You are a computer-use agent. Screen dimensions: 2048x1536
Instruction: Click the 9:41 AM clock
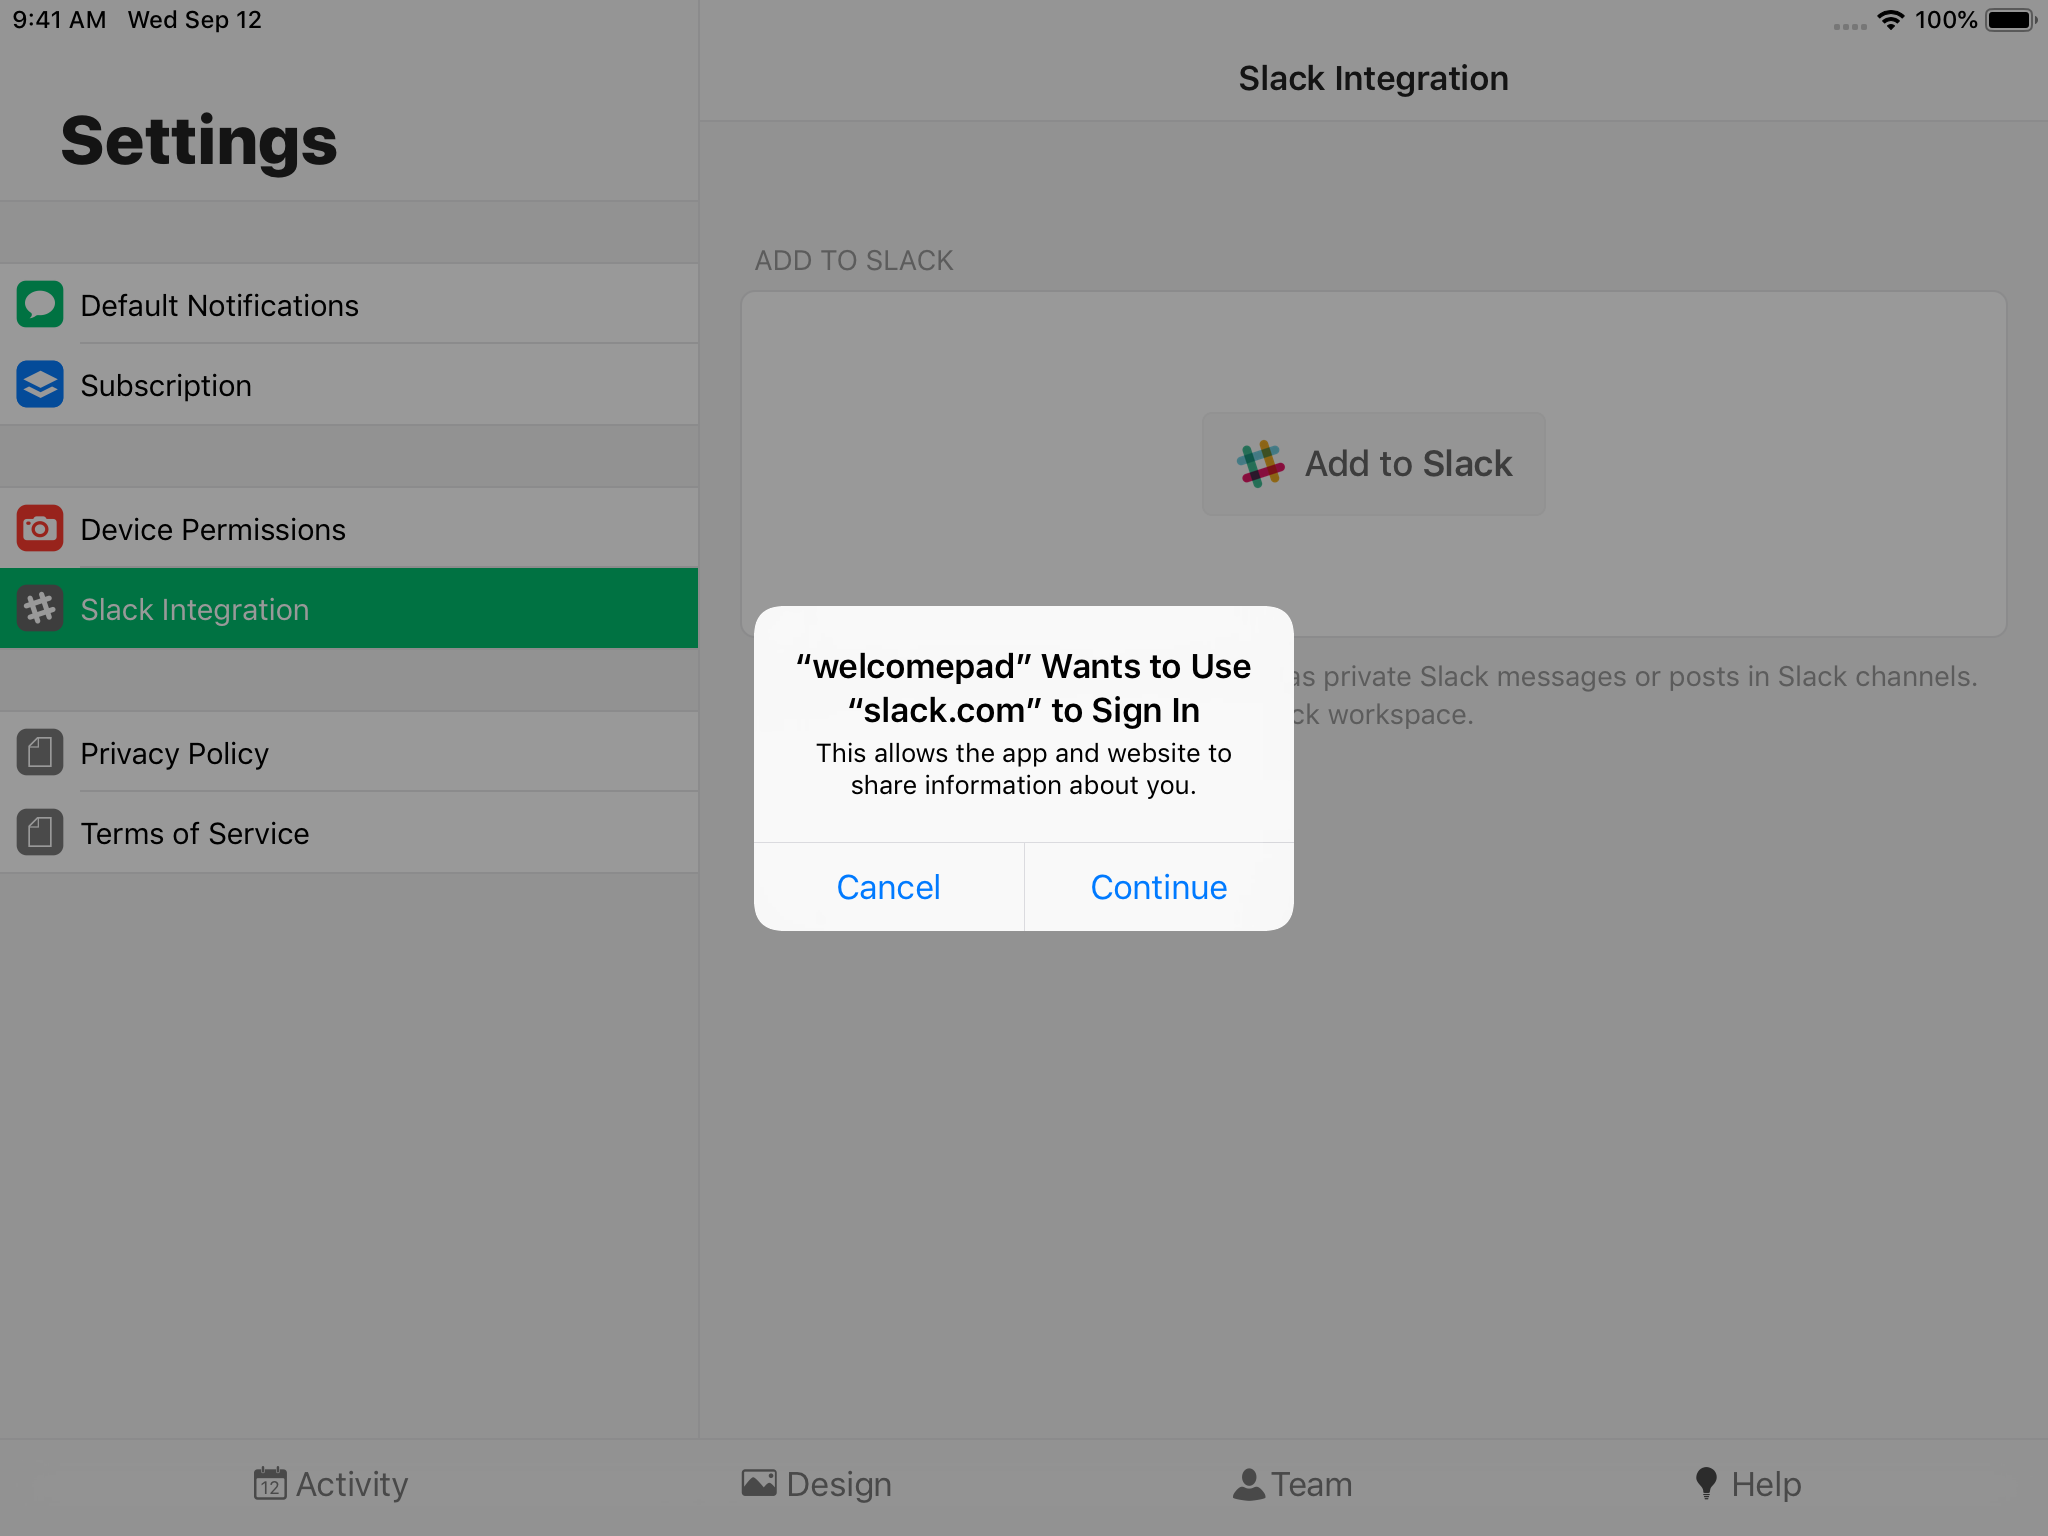point(59,20)
